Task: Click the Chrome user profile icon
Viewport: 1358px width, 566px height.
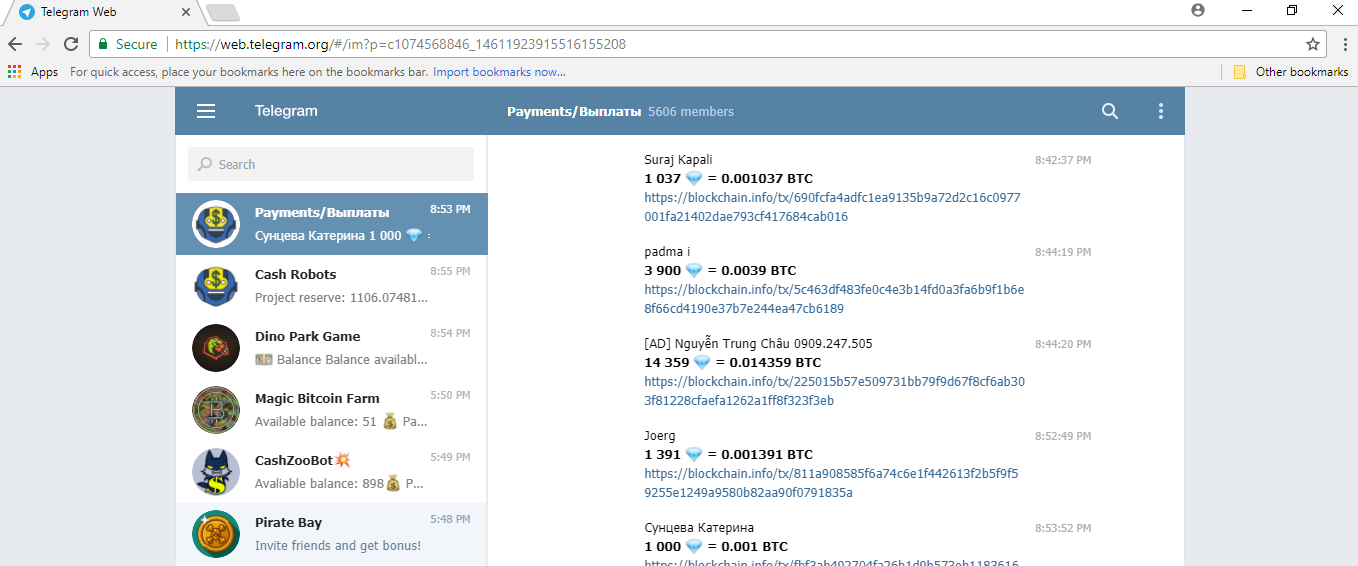Action: (x=1198, y=10)
